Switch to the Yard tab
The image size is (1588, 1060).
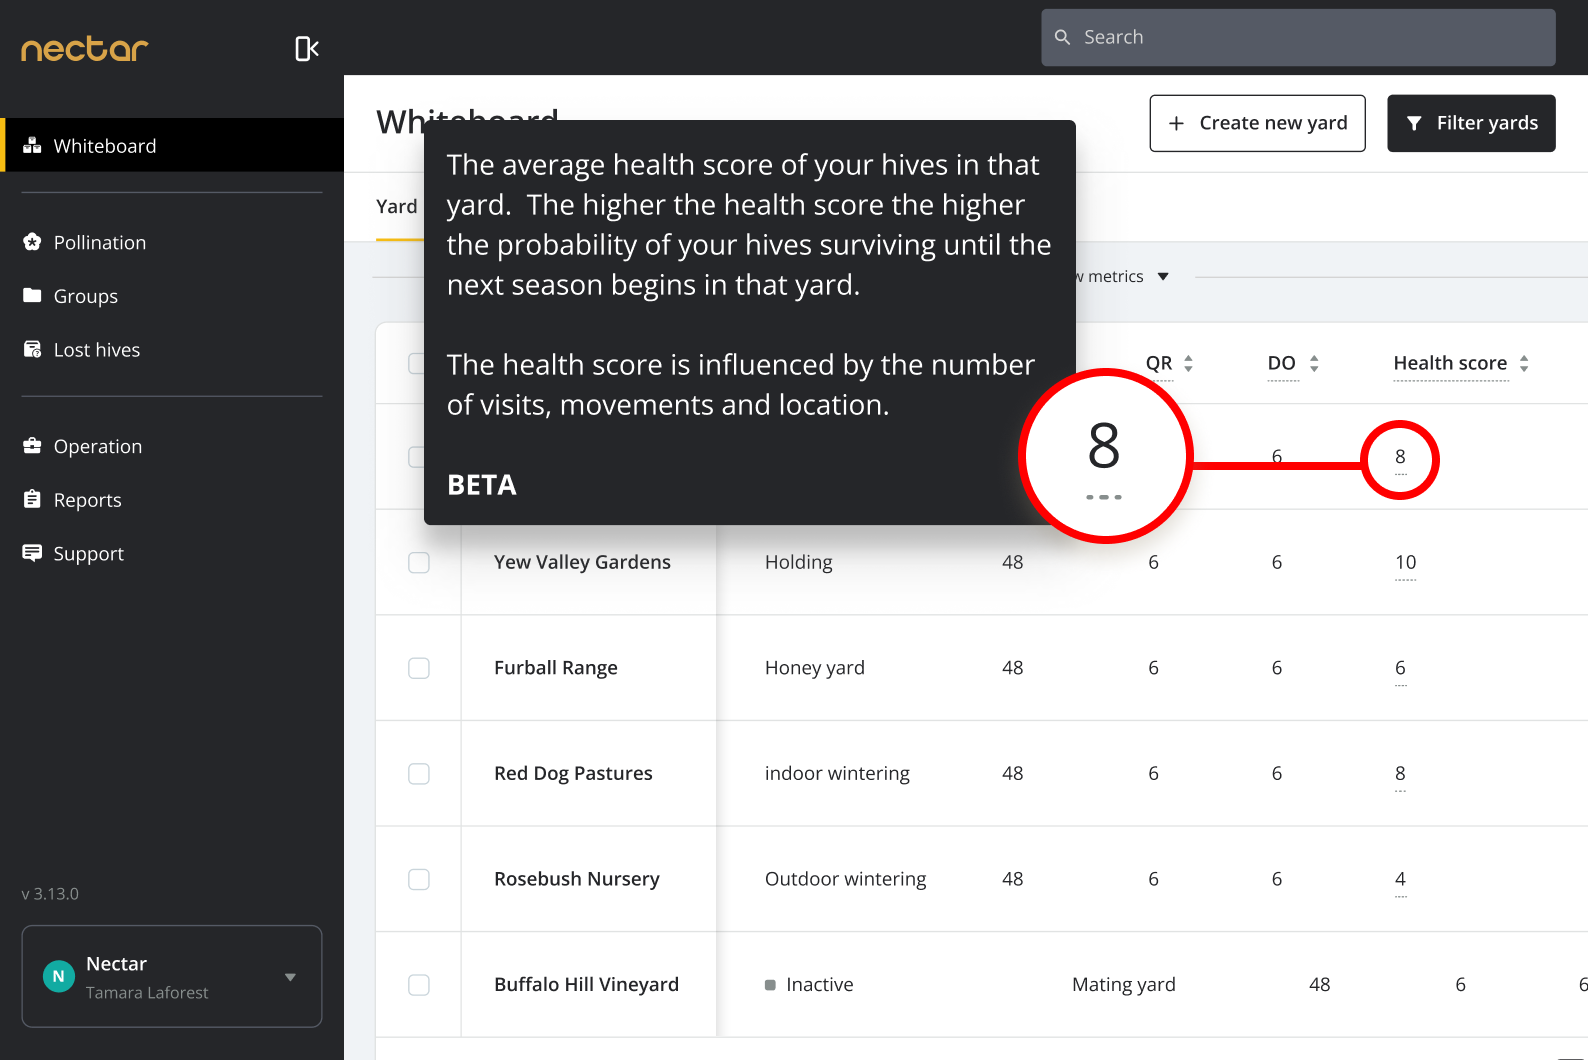pos(397,207)
